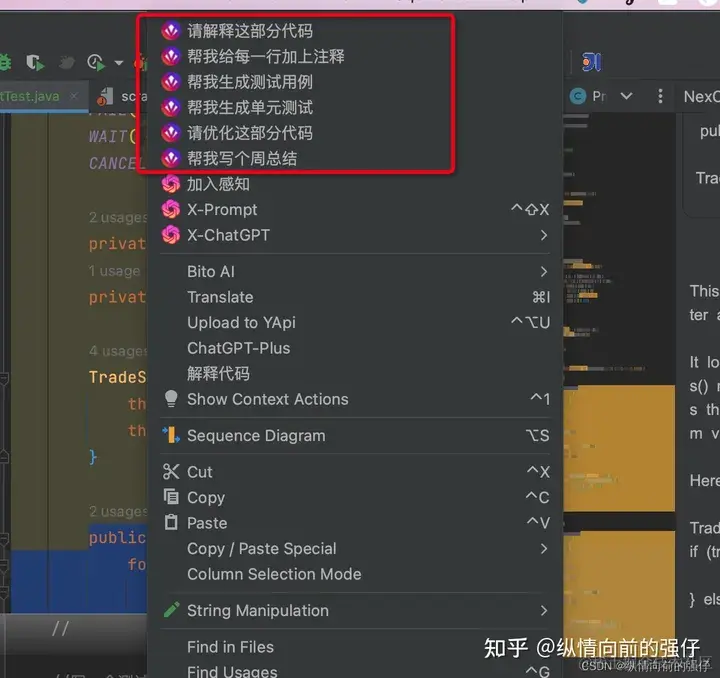Click the 2 usages hint above first privat
The image size is (720, 678).
[118, 217]
